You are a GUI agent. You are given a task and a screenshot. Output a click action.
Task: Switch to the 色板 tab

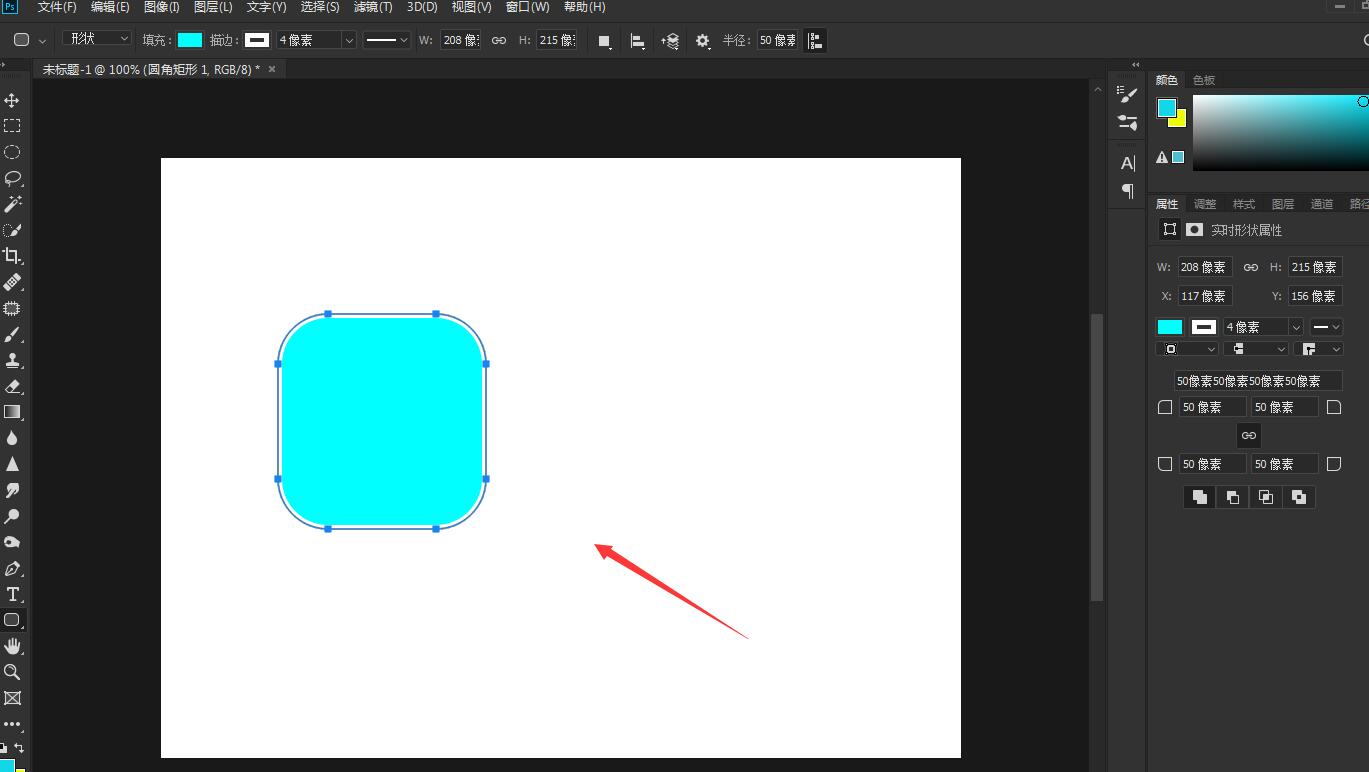click(x=1204, y=80)
